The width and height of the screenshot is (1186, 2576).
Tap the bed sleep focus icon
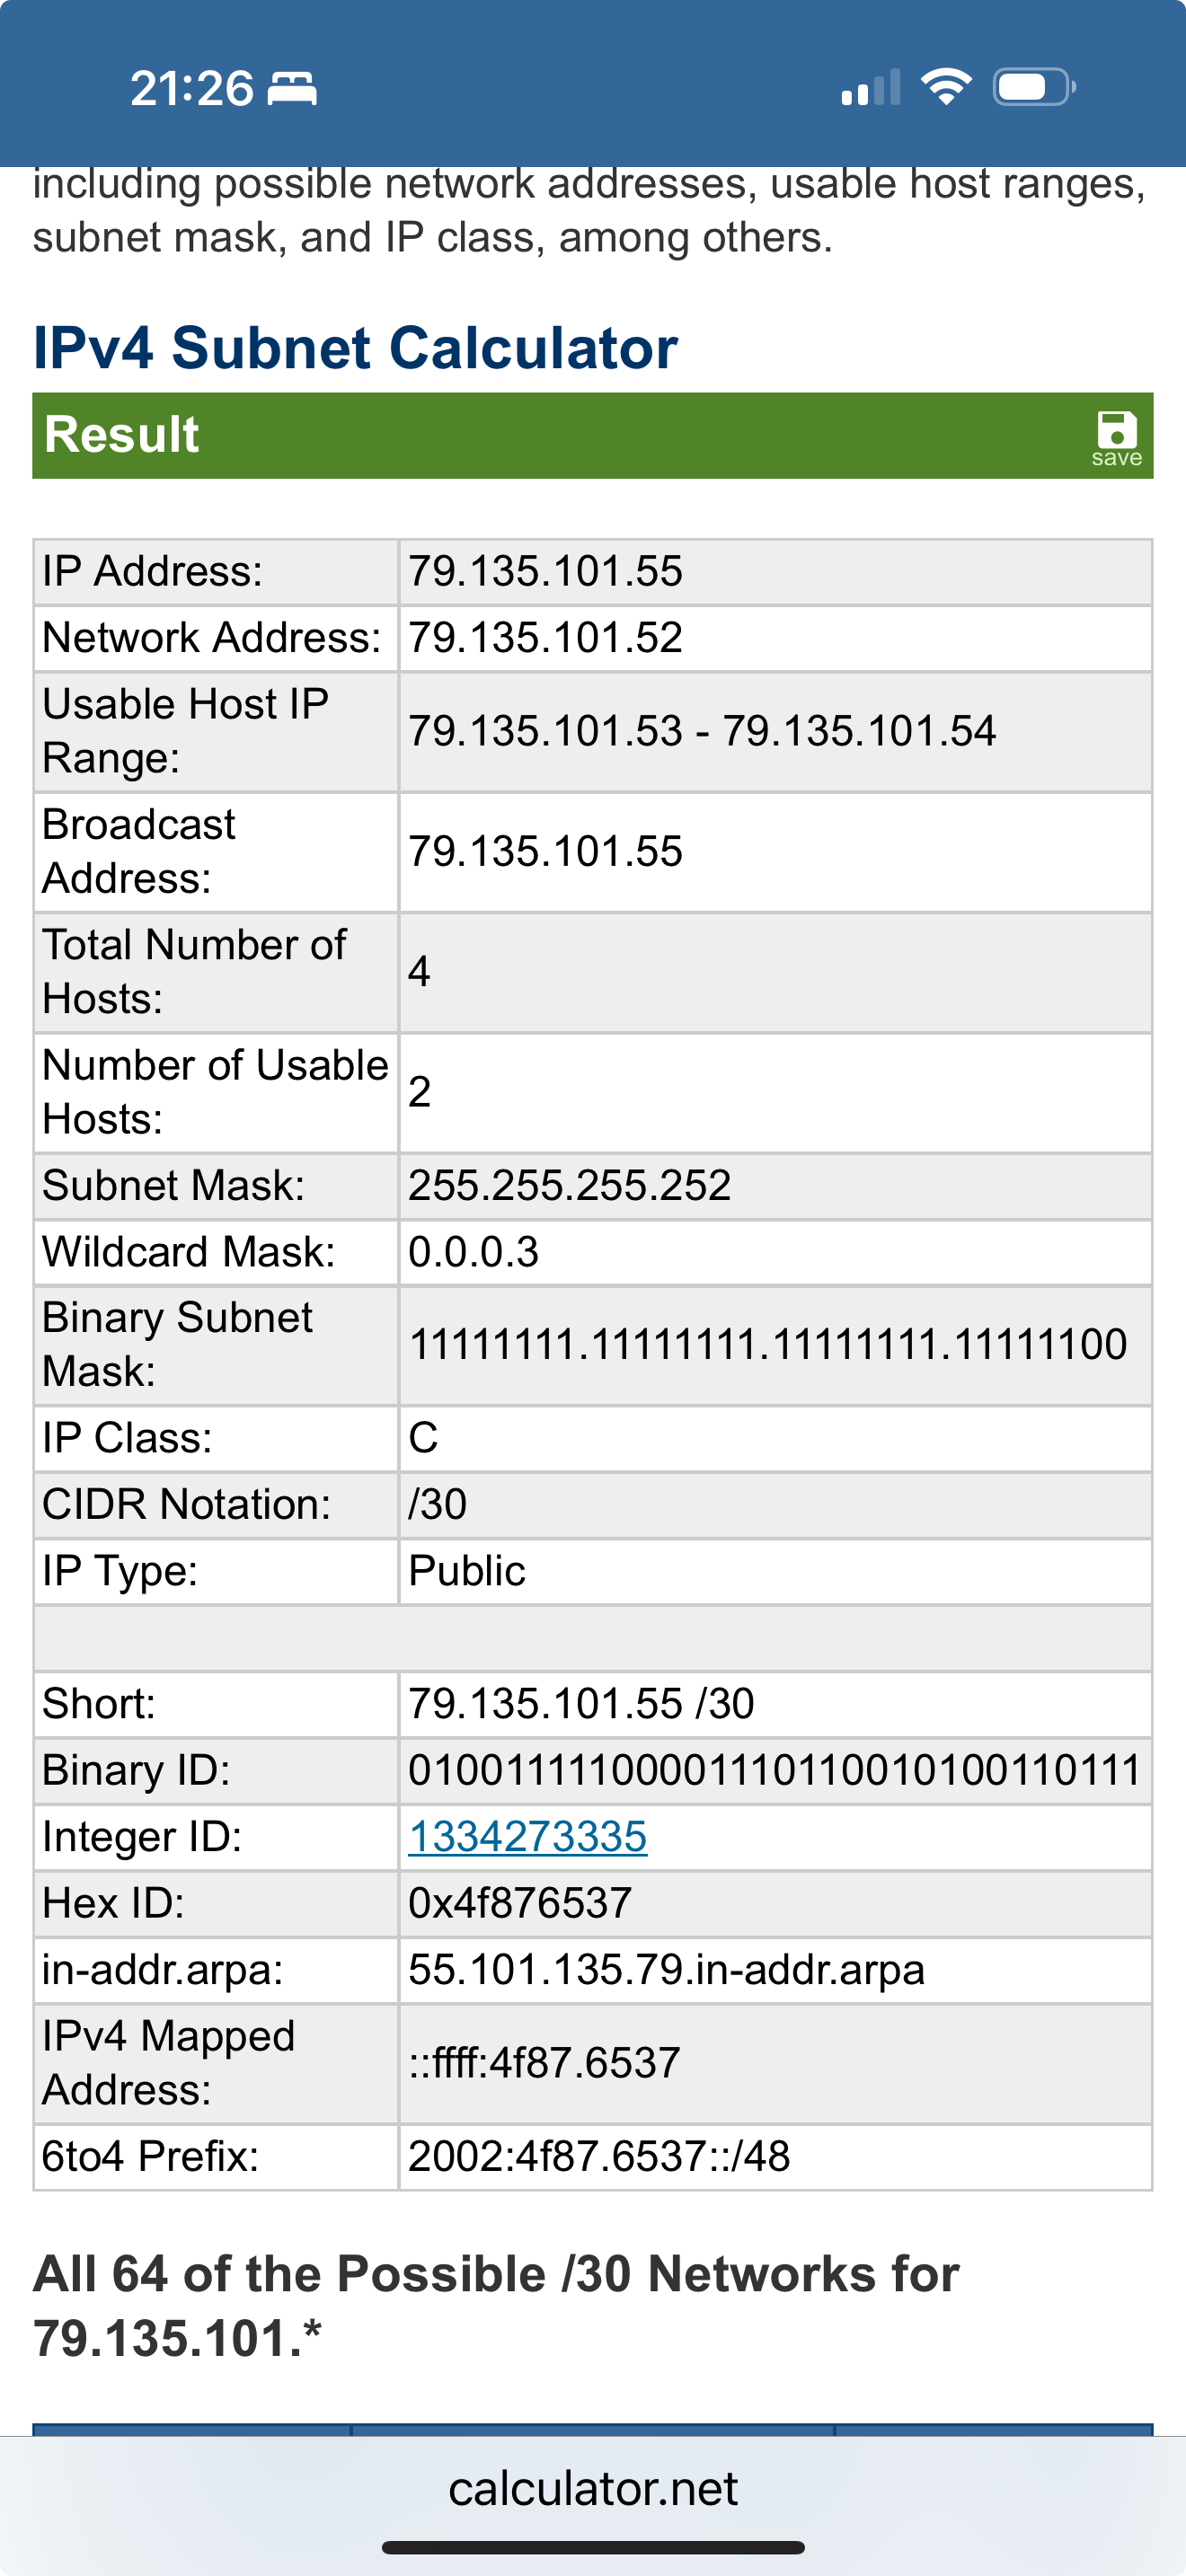293,89
